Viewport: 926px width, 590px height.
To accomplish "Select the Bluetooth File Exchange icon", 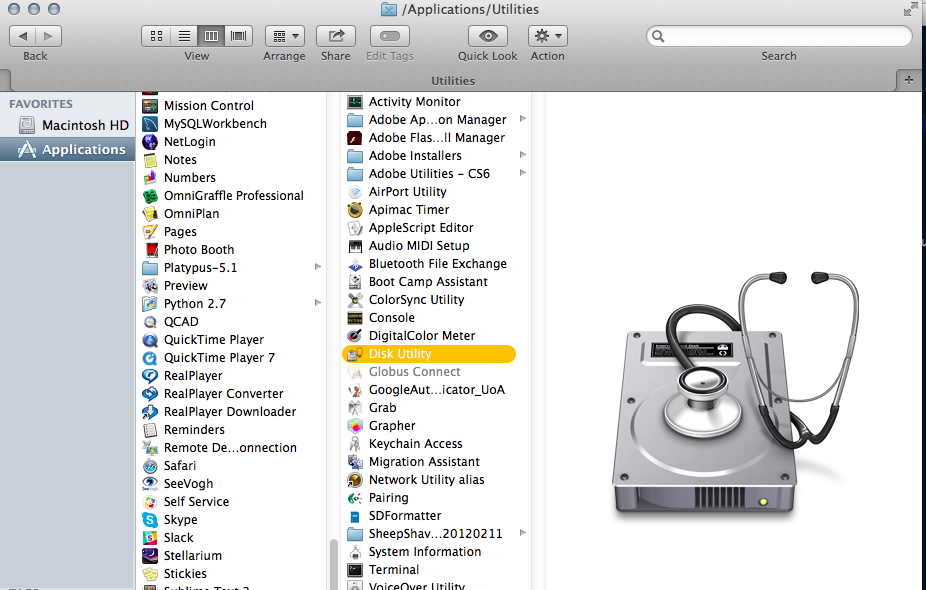I will point(355,264).
